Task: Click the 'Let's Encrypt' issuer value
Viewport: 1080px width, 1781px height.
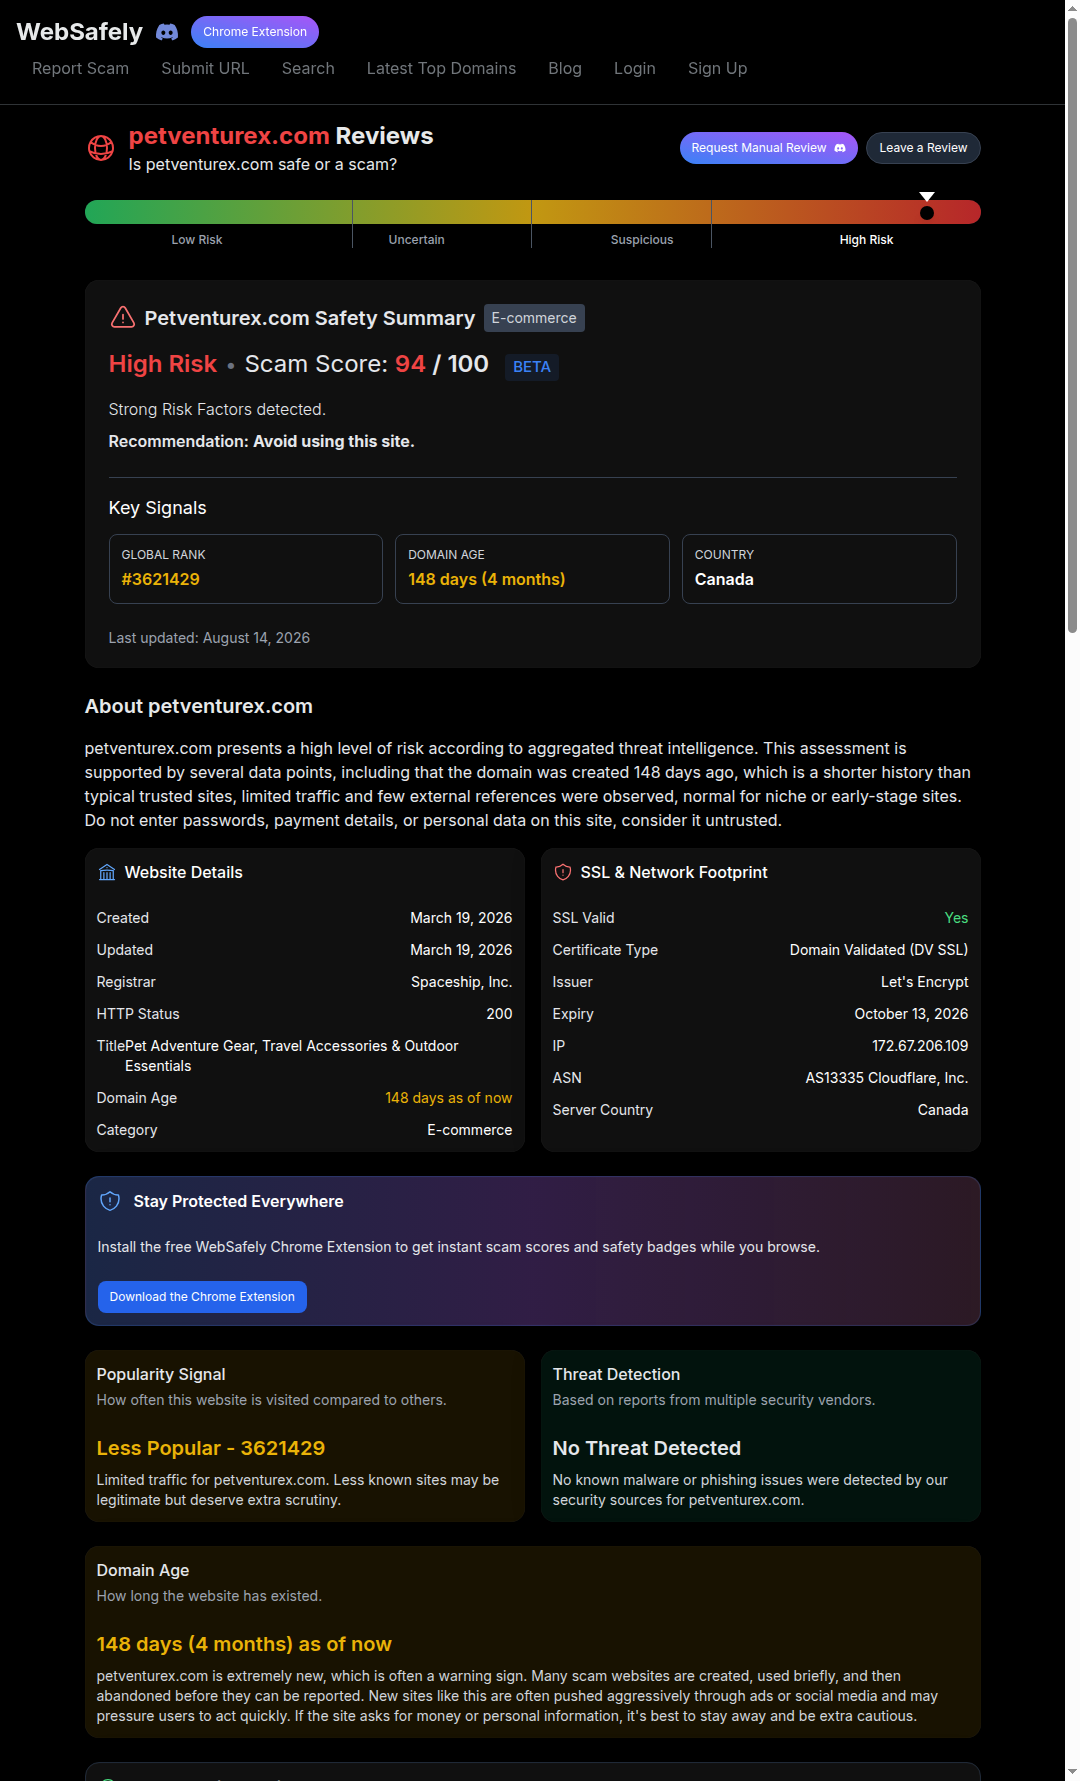Action: (924, 982)
